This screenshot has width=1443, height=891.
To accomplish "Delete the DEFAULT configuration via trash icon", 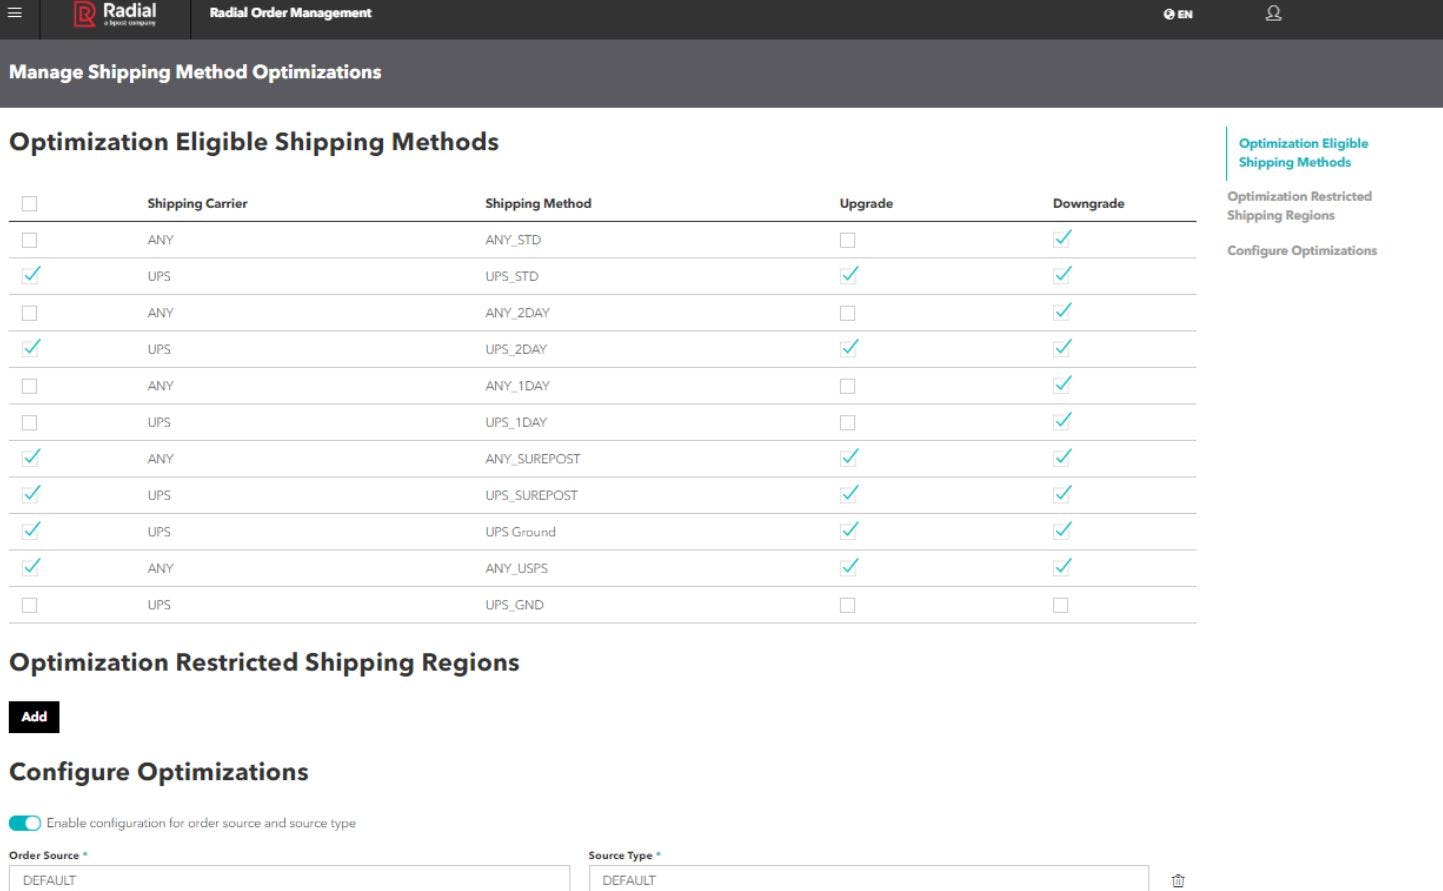I will 1177,880.
